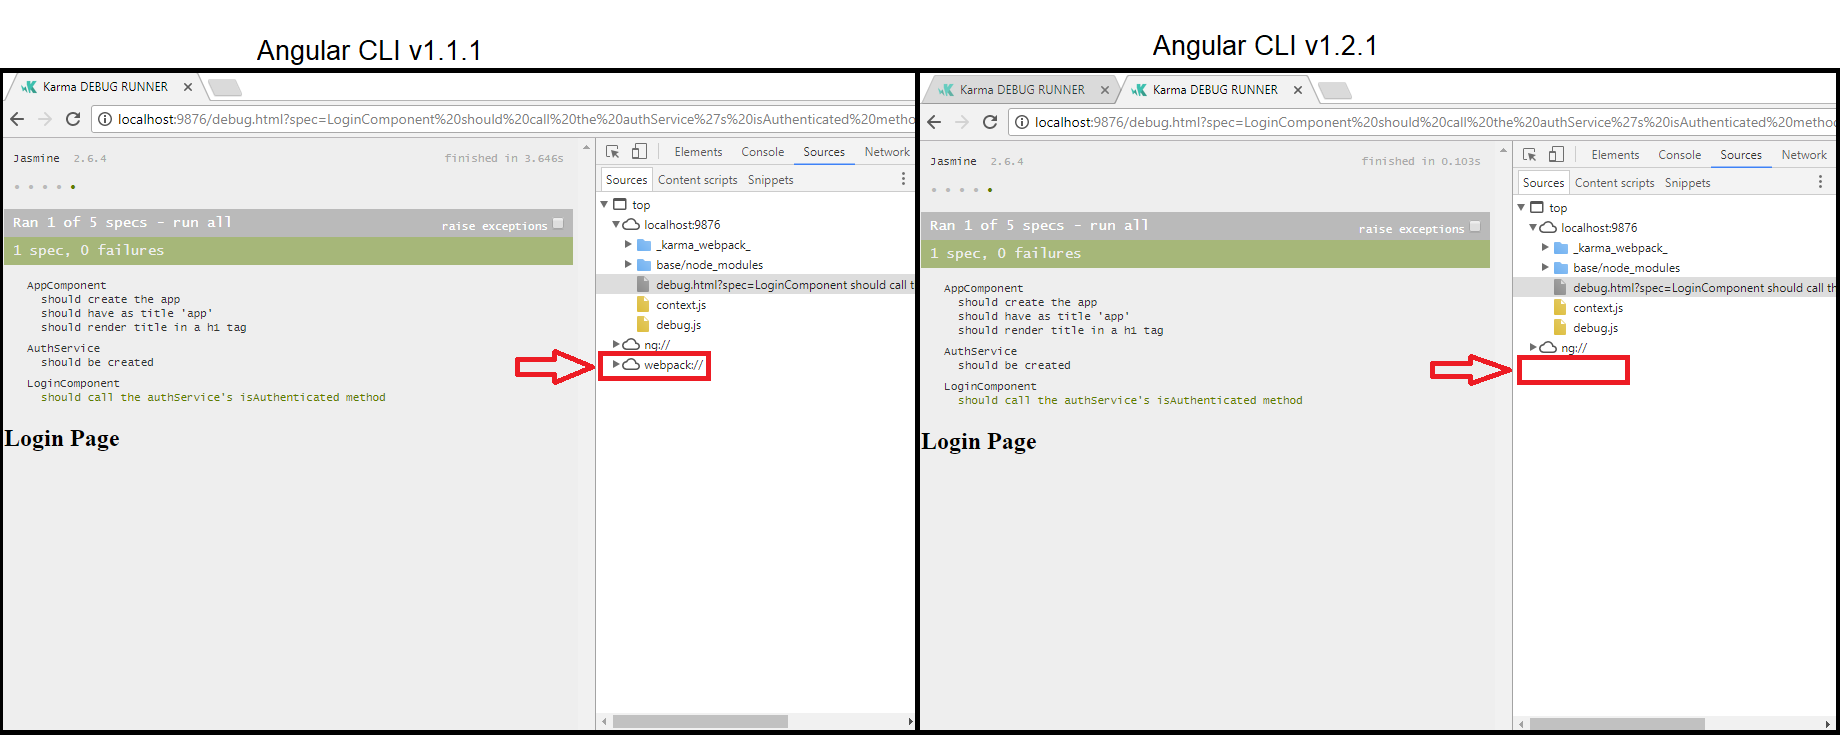Click the forward arrow in the left browser window
The height and width of the screenshot is (736, 1840).
[x=45, y=119]
